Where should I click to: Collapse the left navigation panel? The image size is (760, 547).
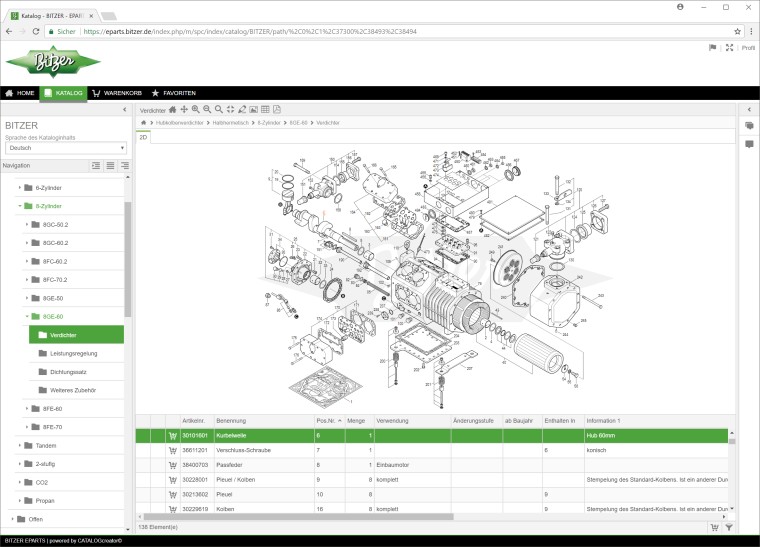point(124,109)
